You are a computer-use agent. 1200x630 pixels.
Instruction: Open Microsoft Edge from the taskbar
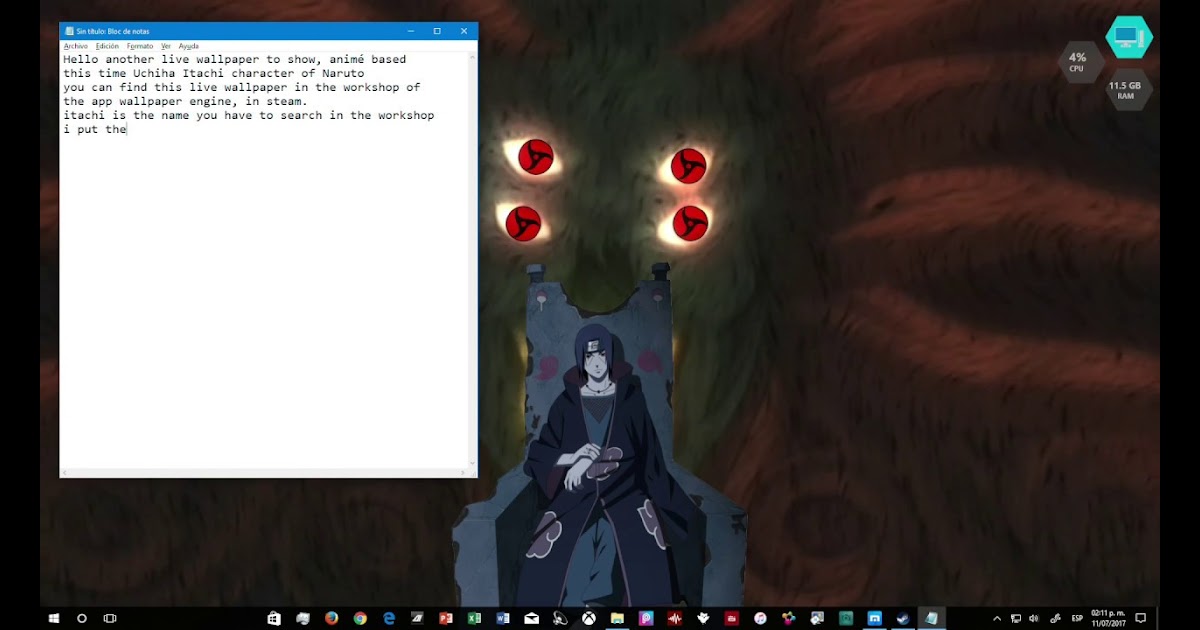(x=389, y=619)
